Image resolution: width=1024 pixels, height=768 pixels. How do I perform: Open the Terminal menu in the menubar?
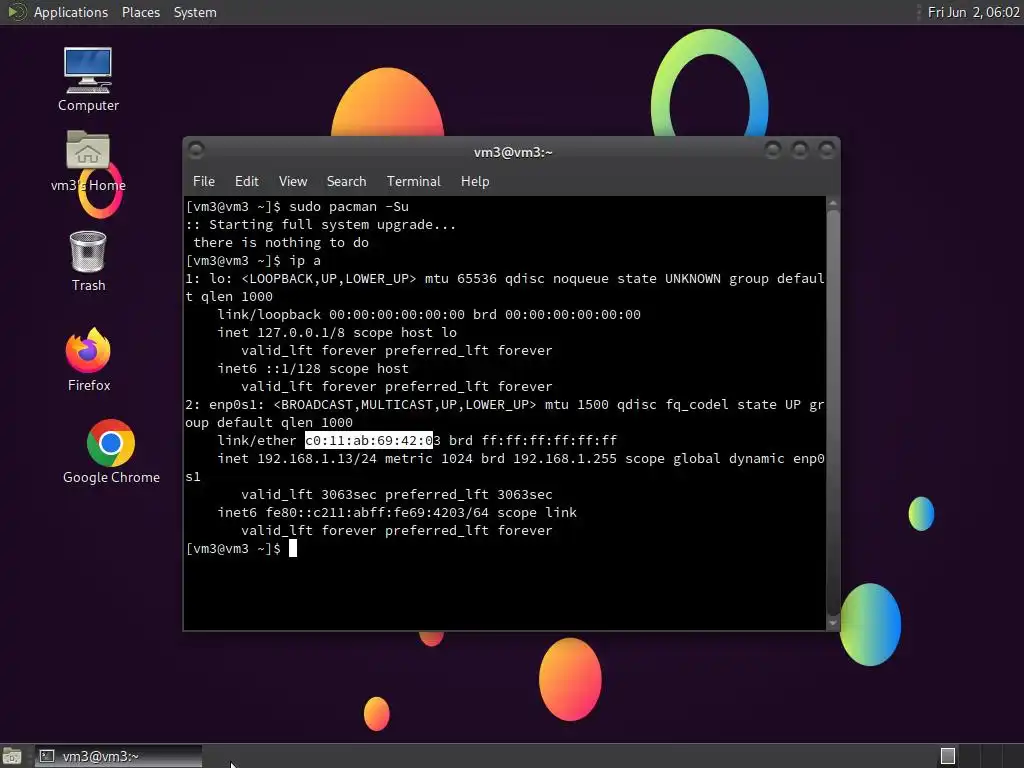click(413, 182)
